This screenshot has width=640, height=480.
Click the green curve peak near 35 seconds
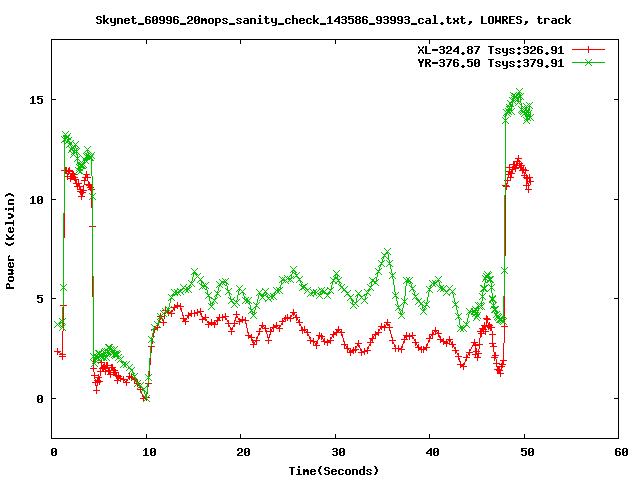point(387,252)
